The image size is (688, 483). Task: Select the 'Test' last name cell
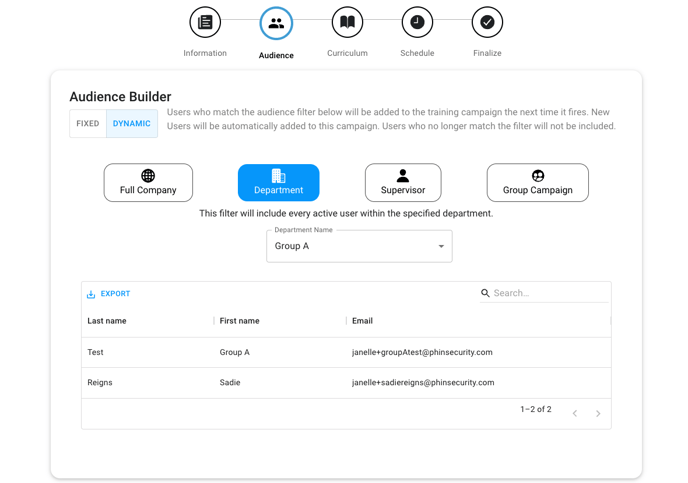pyautogui.click(x=95, y=352)
